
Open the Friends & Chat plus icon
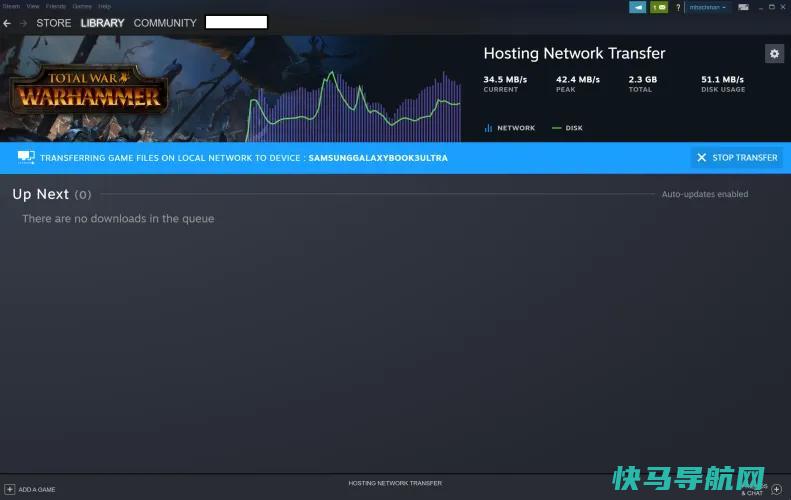pyautogui.click(x=776, y=489)
